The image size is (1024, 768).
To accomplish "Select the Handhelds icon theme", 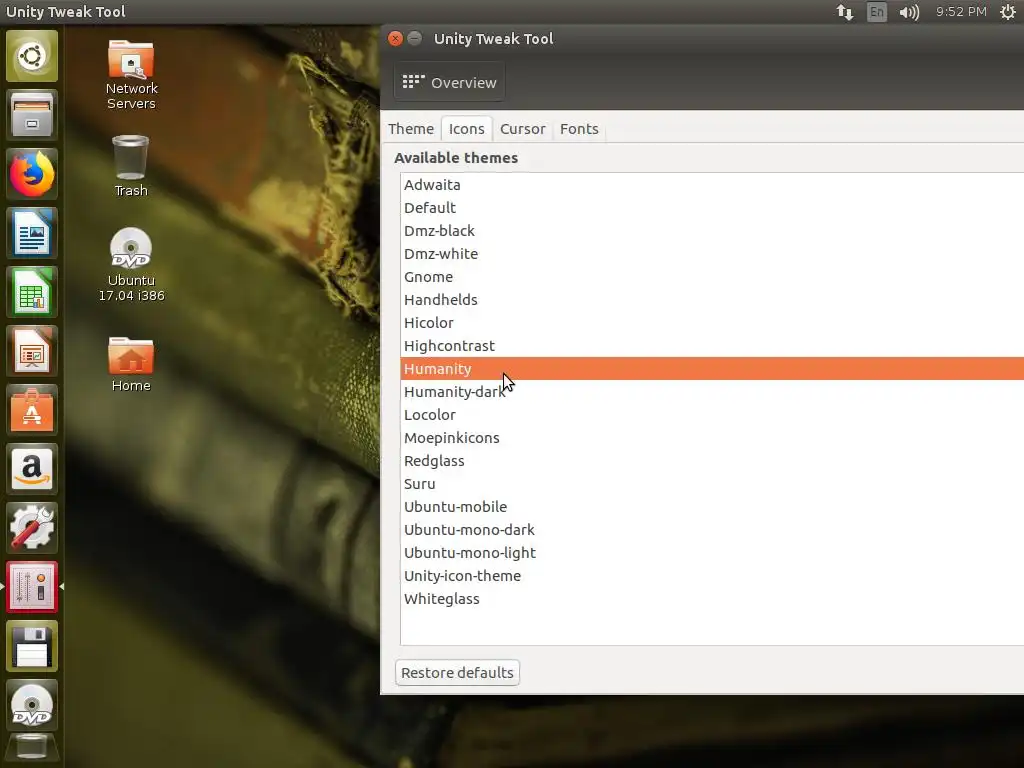I will click(712, 300).
